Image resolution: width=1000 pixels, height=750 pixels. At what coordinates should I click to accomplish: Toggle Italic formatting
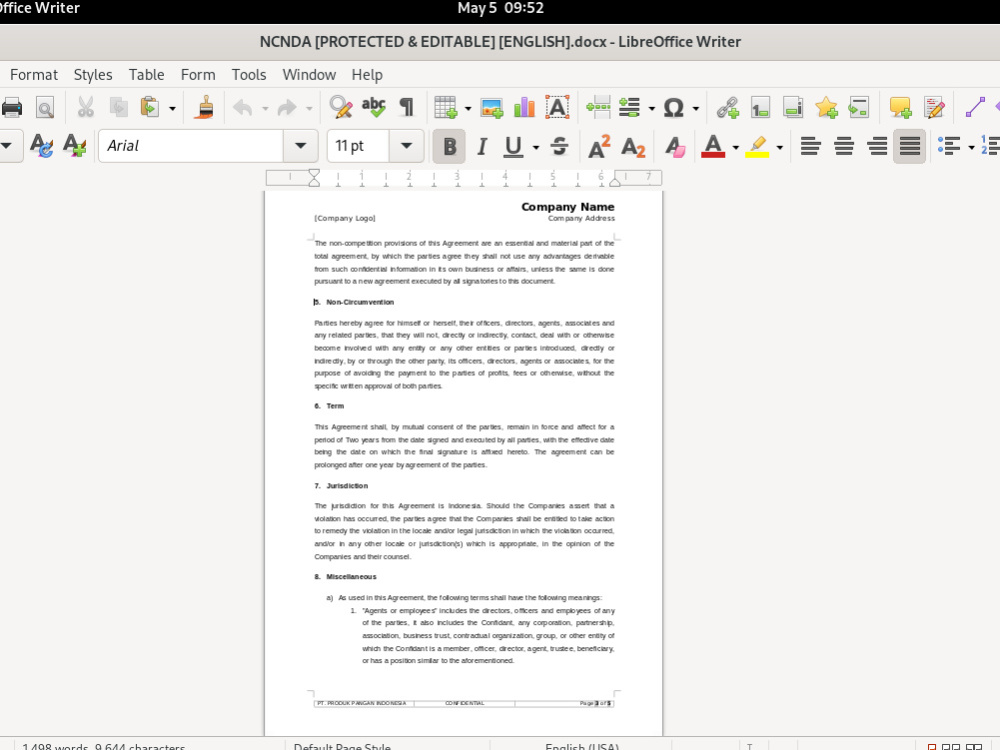(482, 147)
